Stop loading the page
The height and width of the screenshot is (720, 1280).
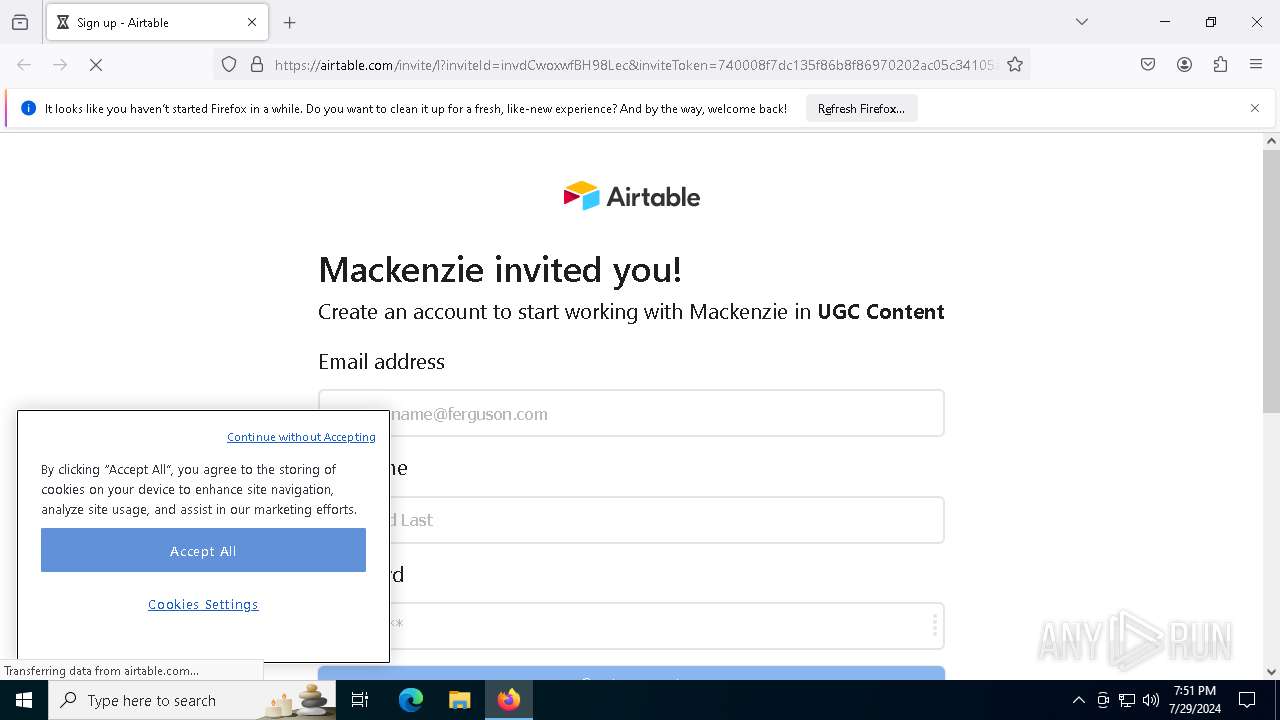click(x=96, y=65)
